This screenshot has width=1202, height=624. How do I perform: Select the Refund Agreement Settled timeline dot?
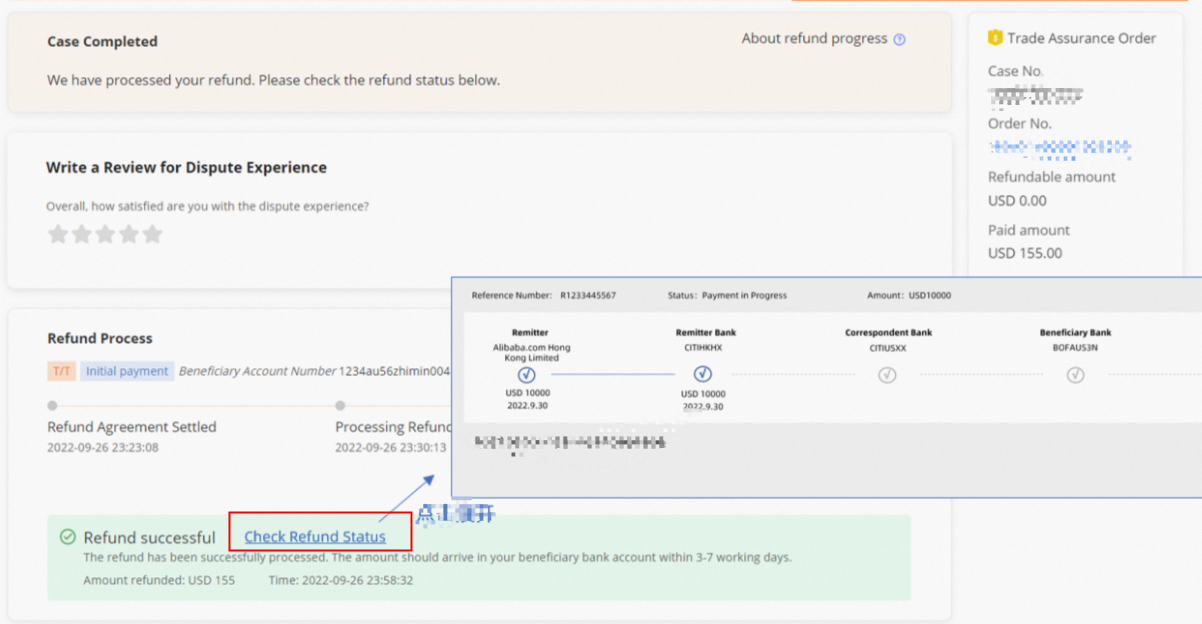[52, 406]
